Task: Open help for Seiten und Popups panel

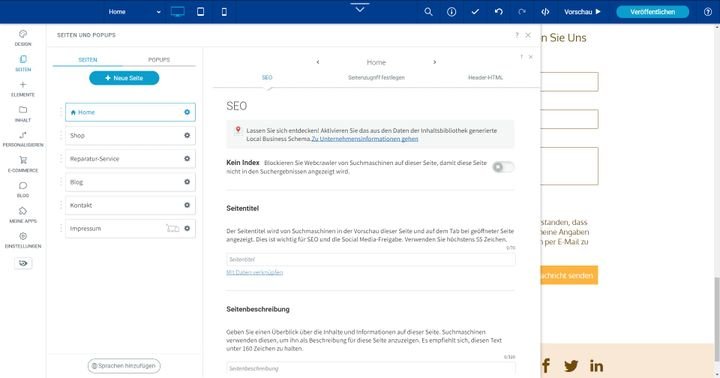Action: tap(517, 35)
